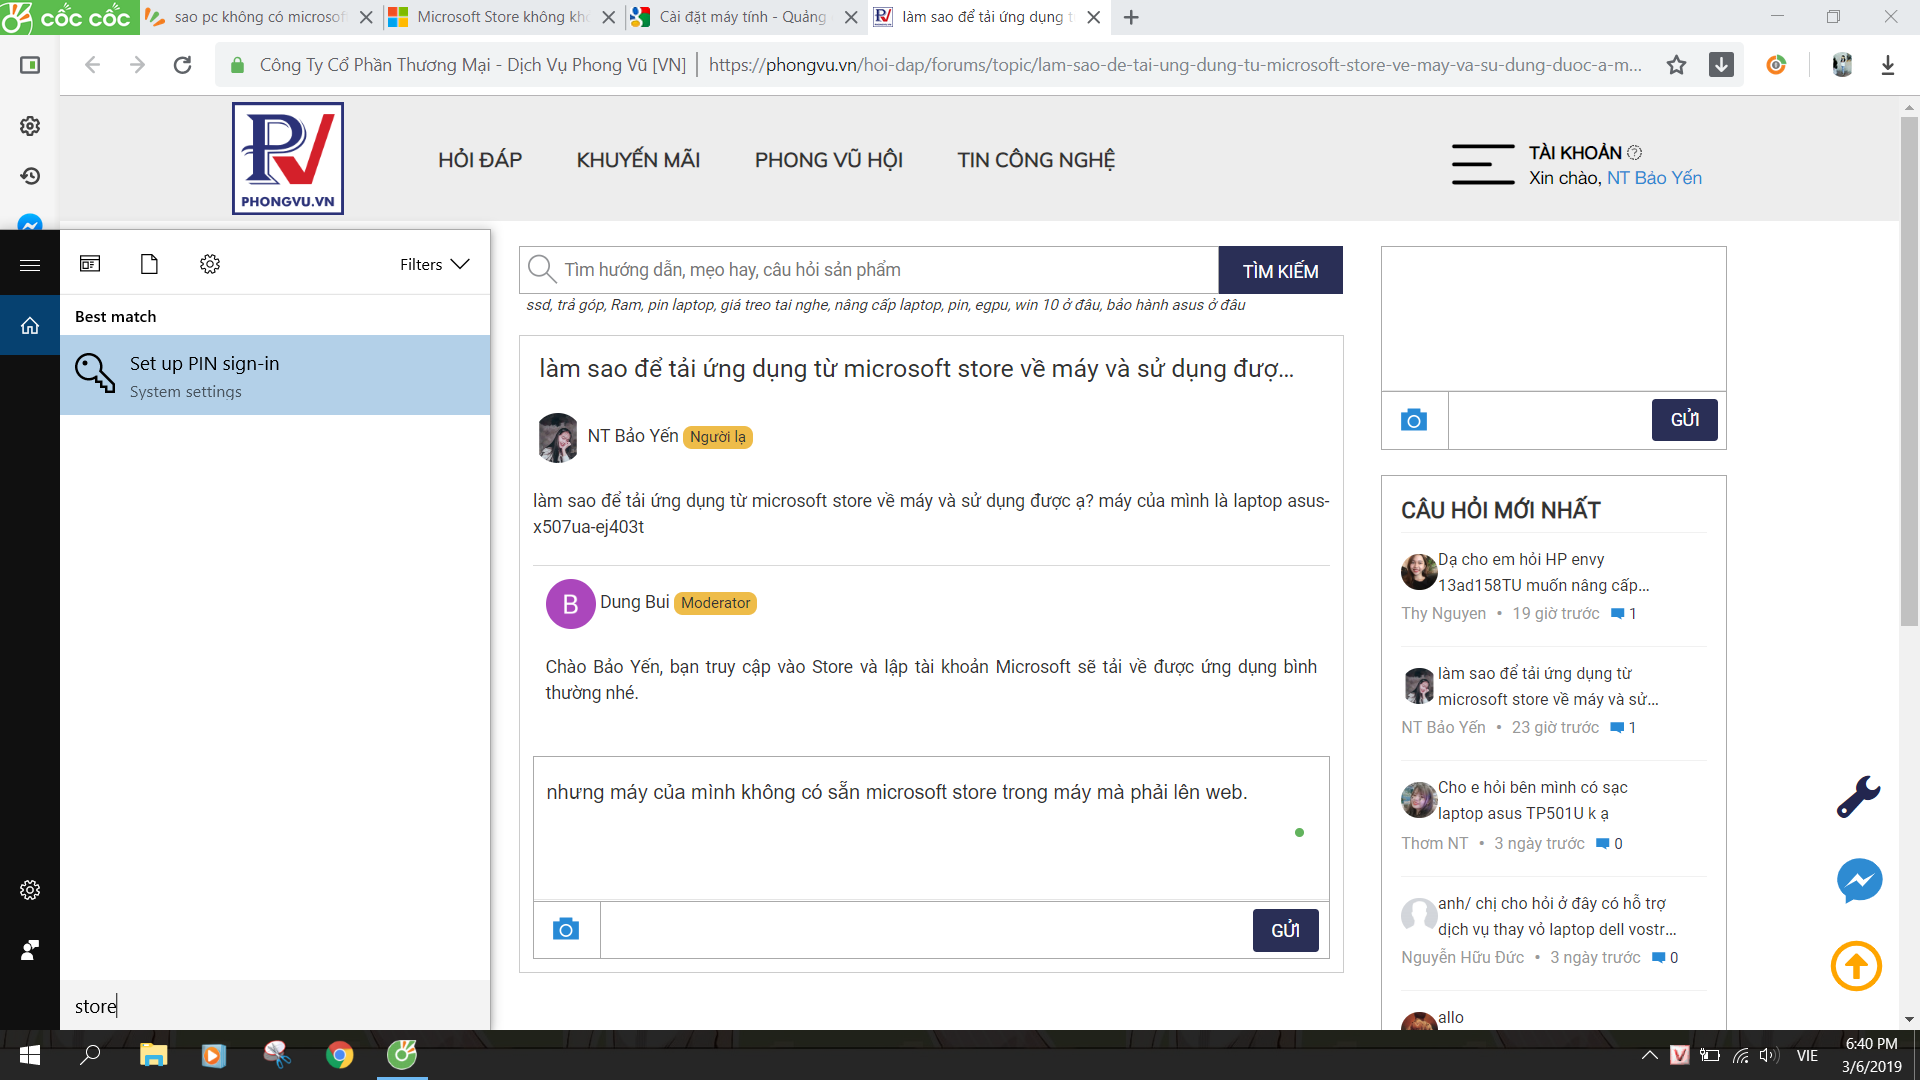
Task: Open NT Bảo Yến poster avatar
Action: [558, 438]
